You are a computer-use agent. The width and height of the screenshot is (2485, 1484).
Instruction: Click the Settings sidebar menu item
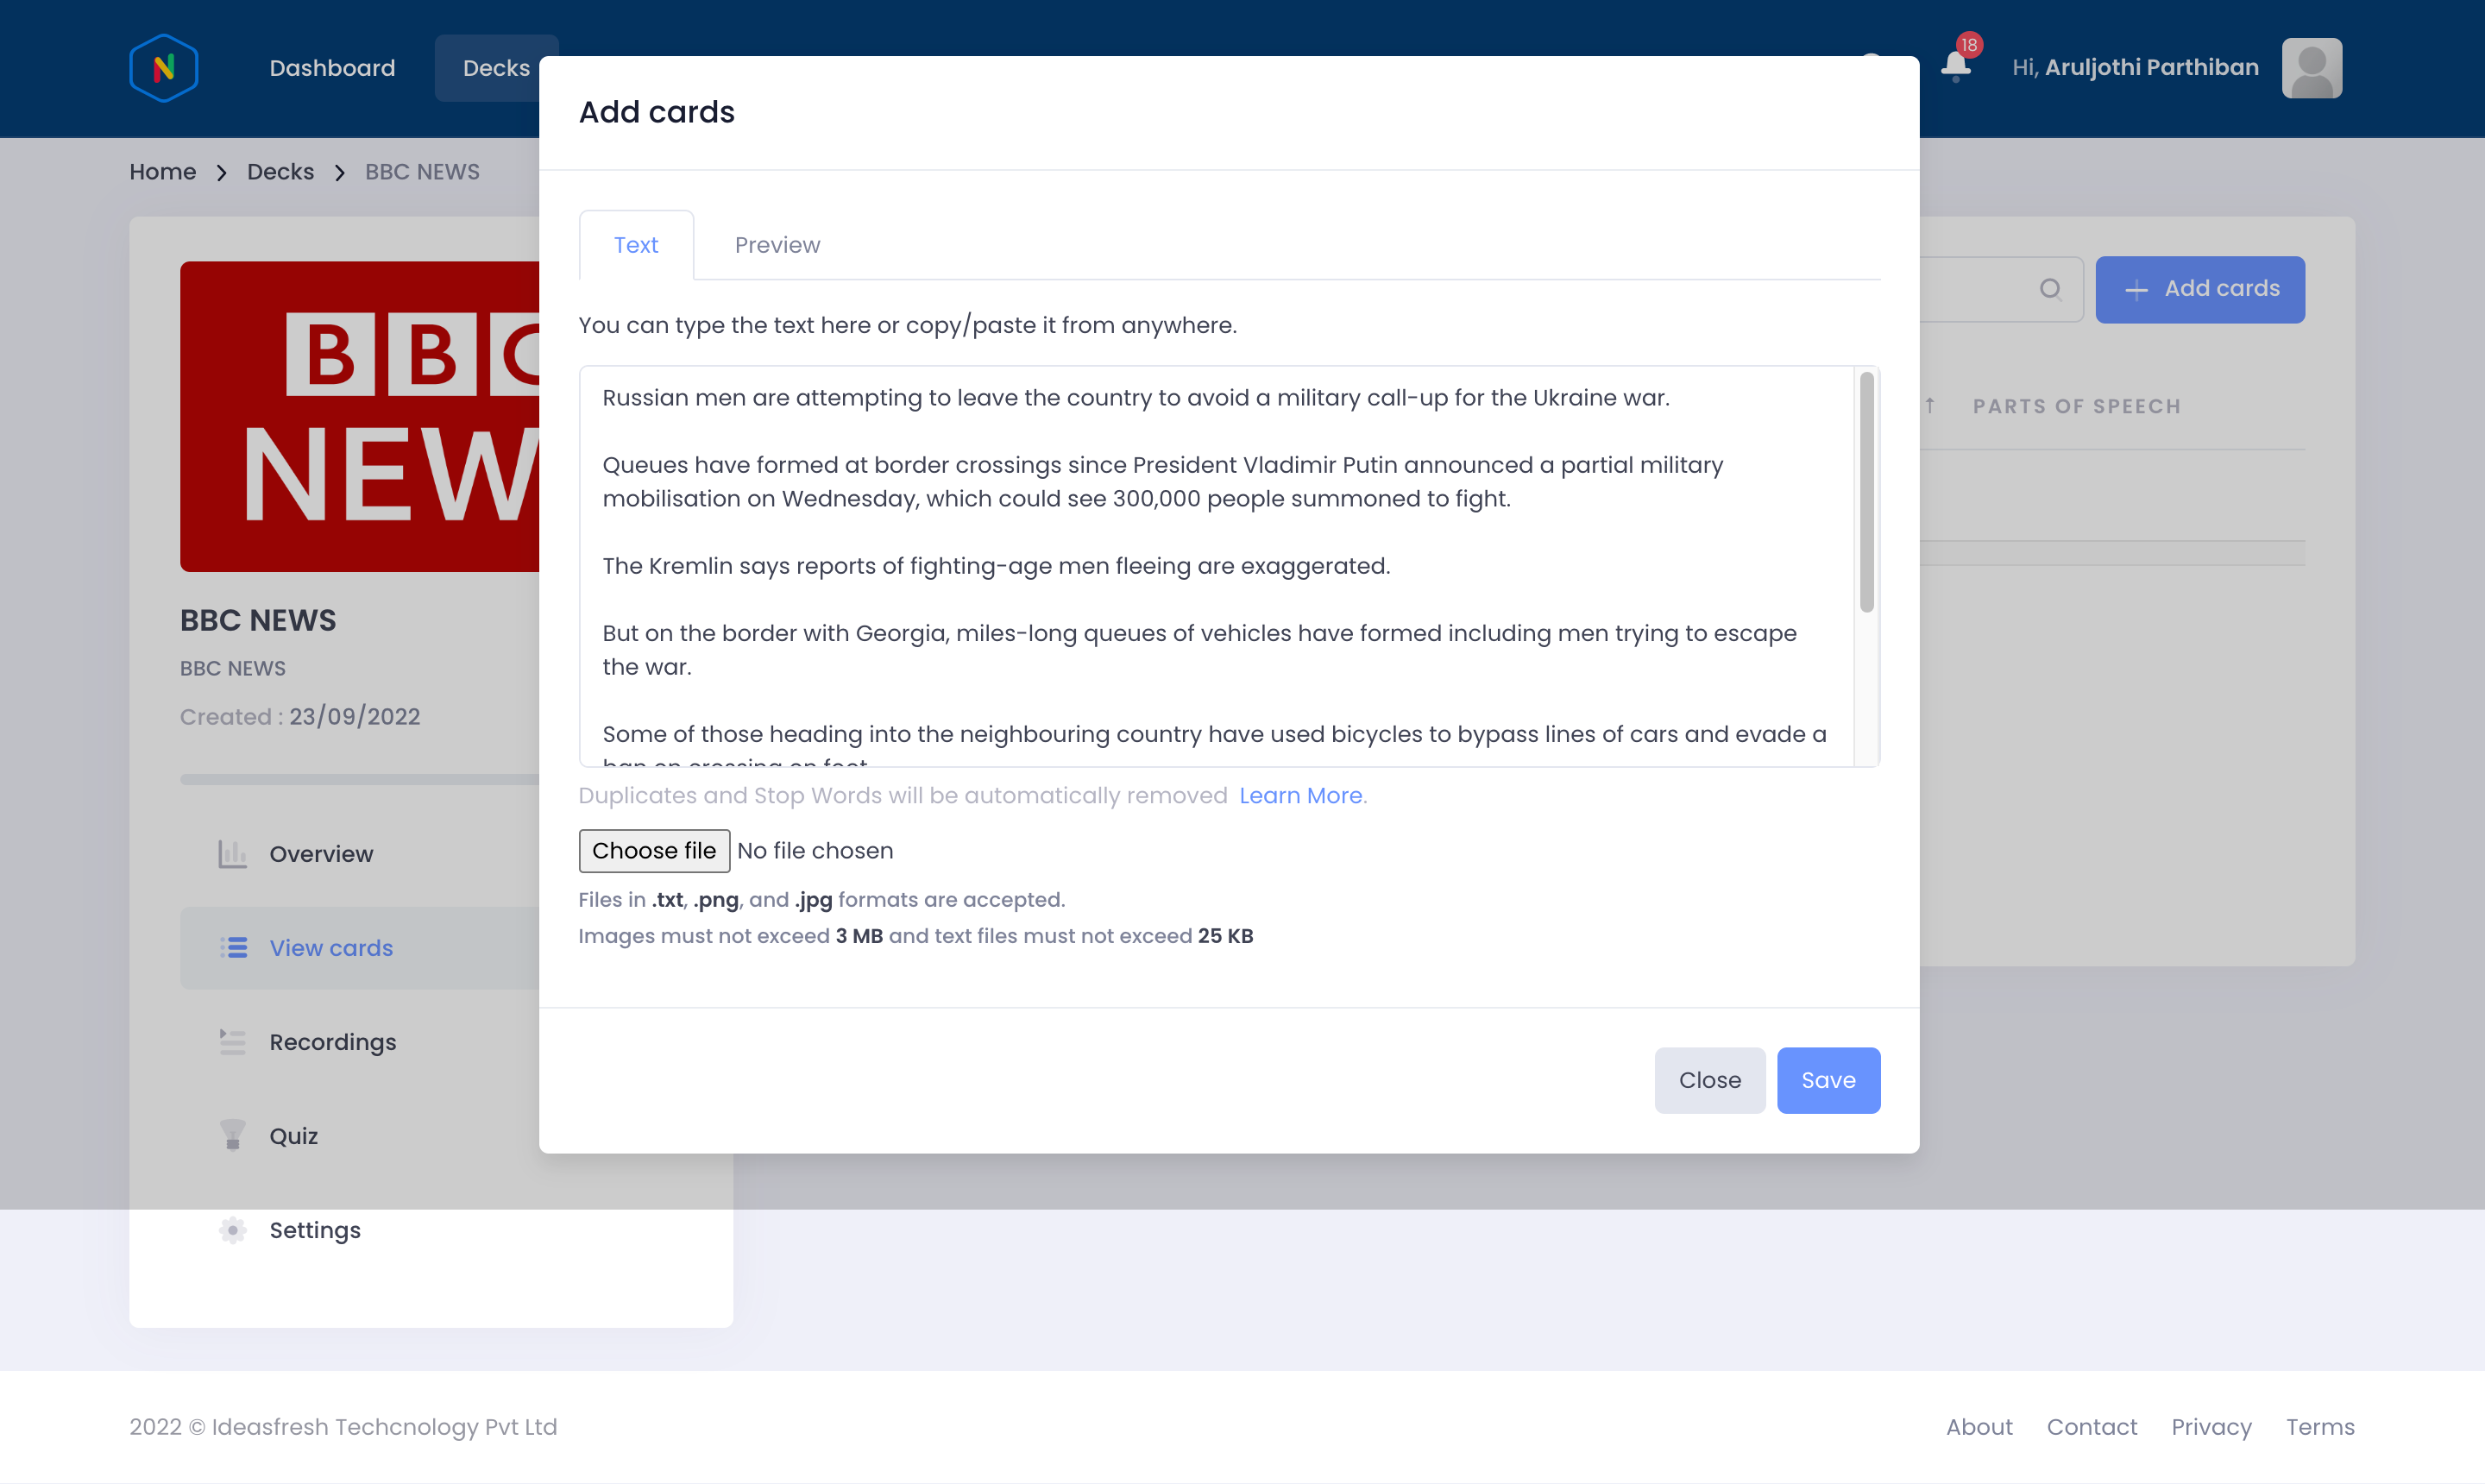point(314,1229)
